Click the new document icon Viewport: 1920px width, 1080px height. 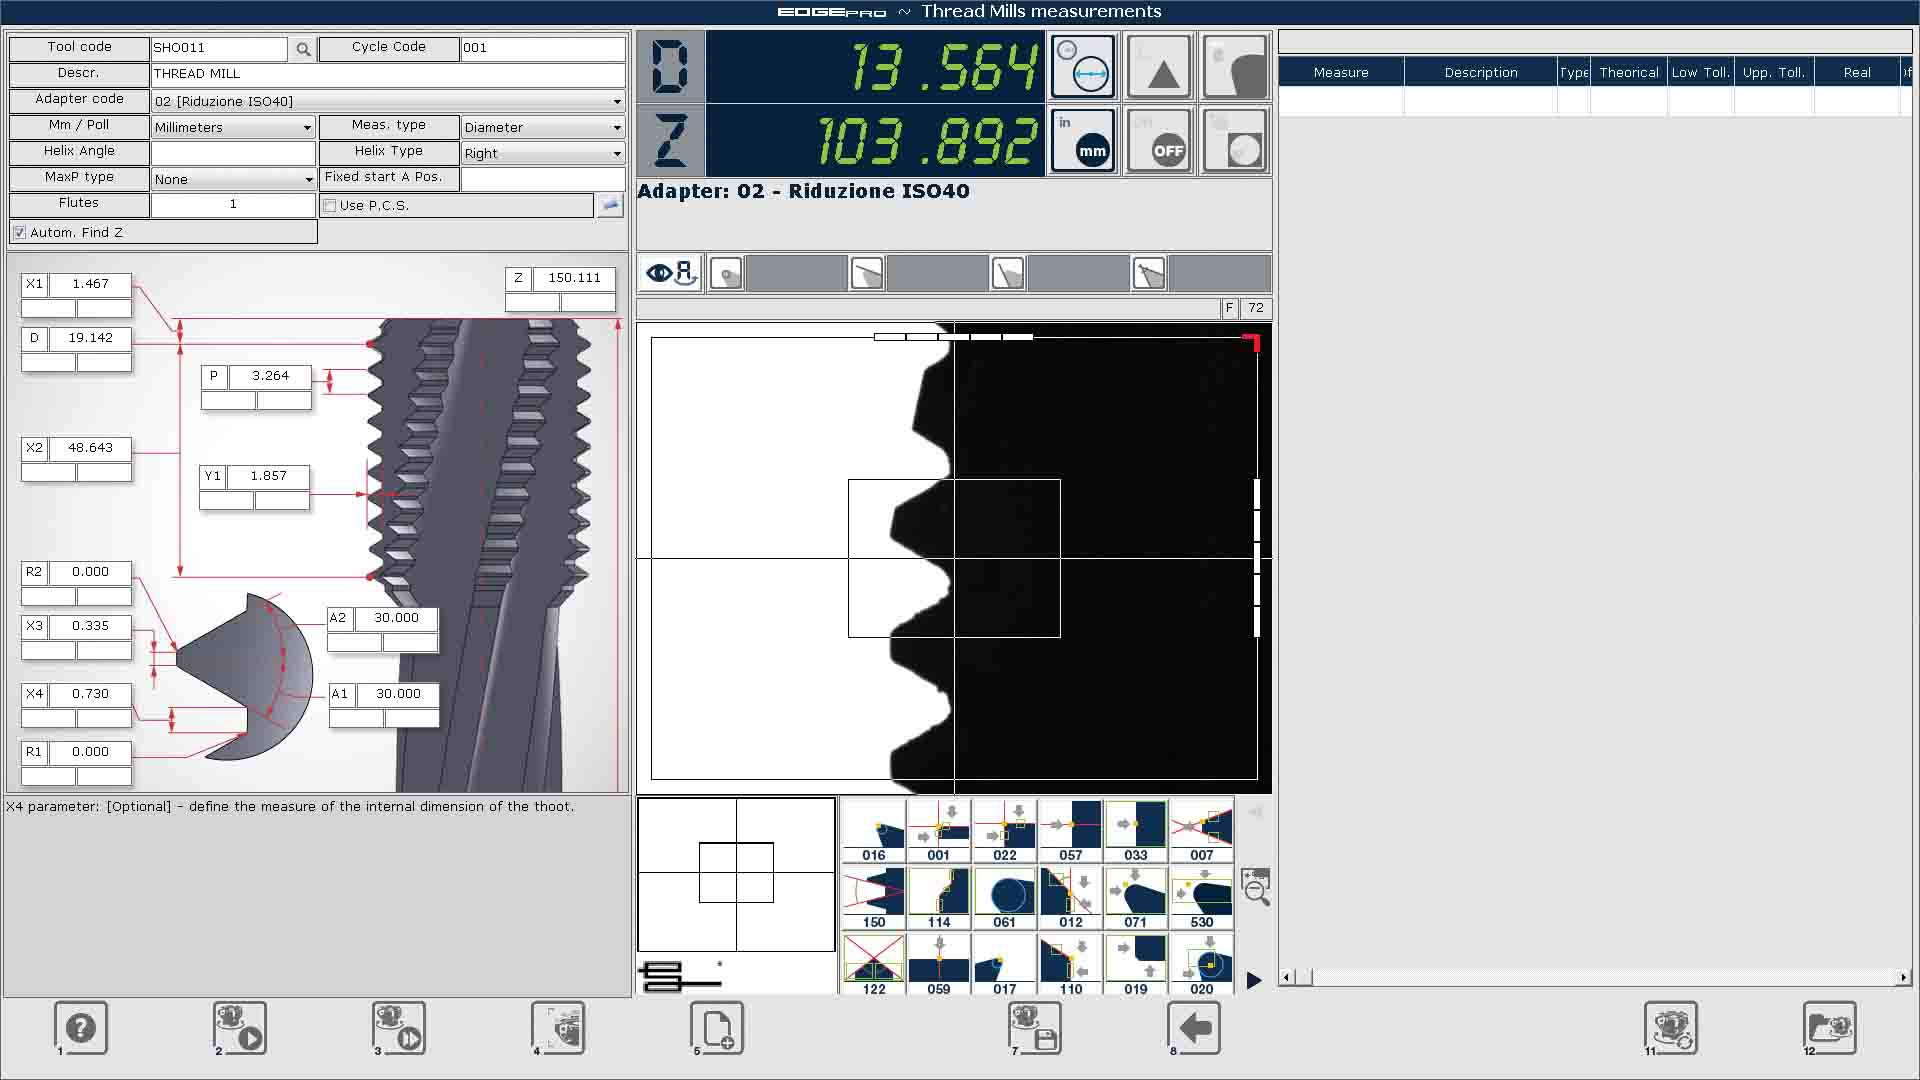pos(717,1028)
